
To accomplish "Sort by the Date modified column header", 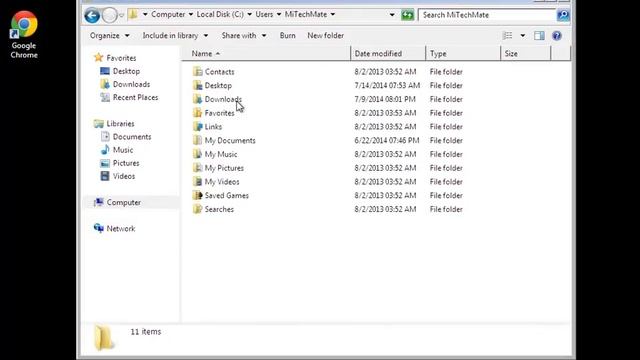I will [388, 53].
